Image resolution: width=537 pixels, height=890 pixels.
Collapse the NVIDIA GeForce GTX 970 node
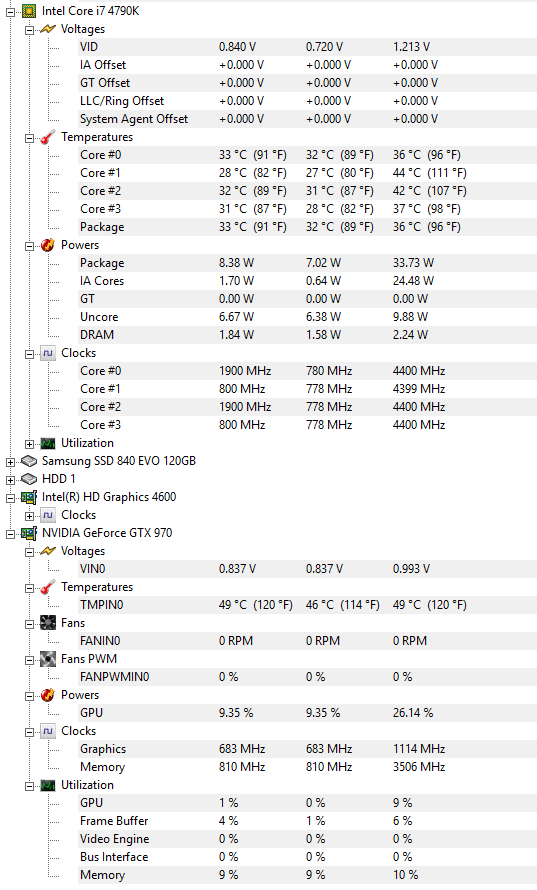pyautogui.click(x=10, y=534)
